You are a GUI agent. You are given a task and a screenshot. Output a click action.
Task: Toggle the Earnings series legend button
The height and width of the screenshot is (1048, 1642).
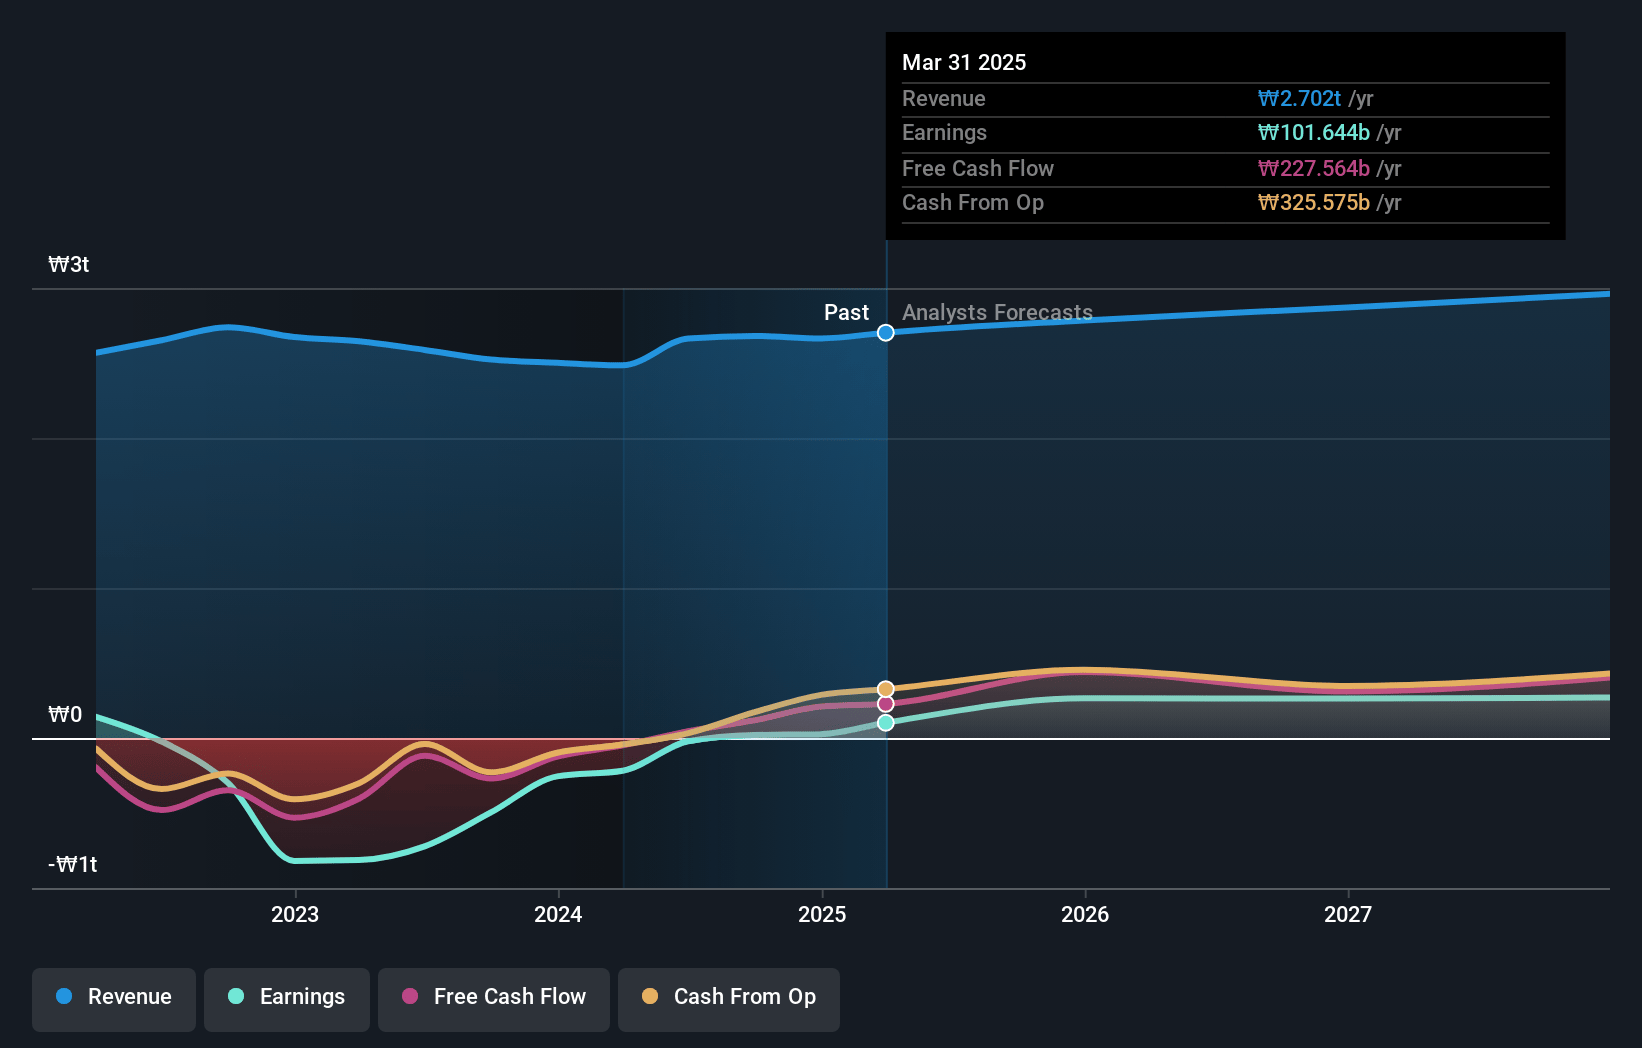287,999
